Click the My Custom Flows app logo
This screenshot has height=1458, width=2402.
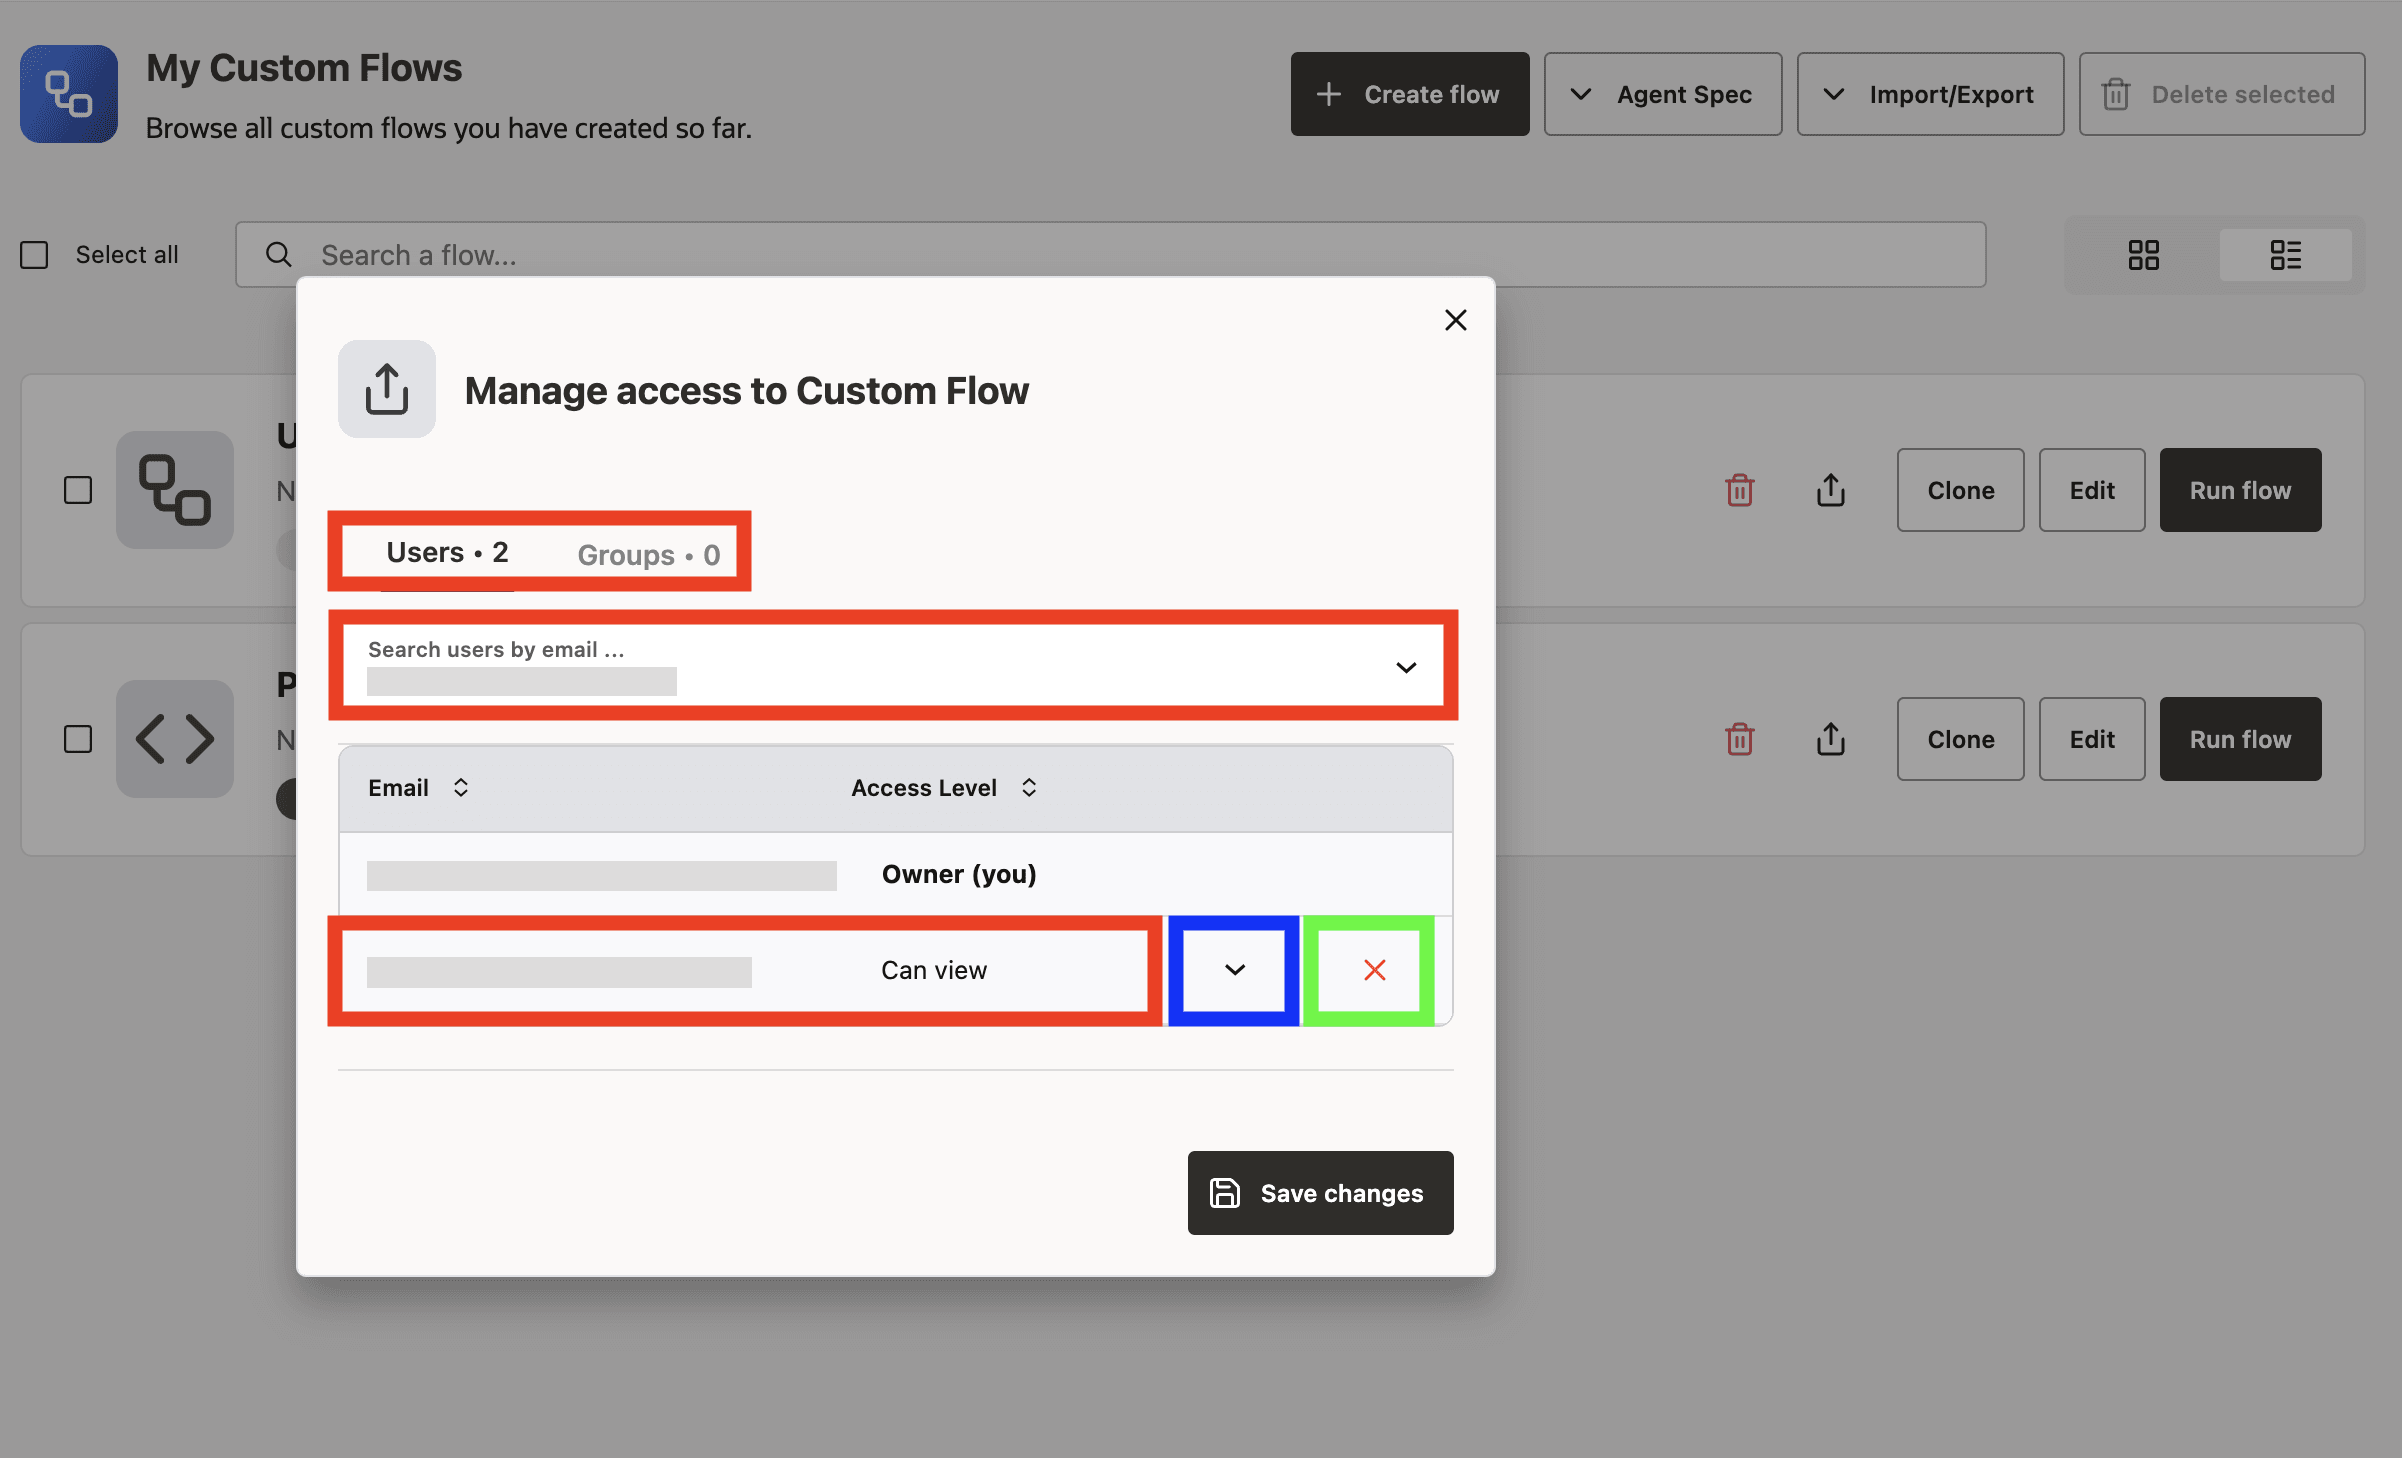point(69,94)
